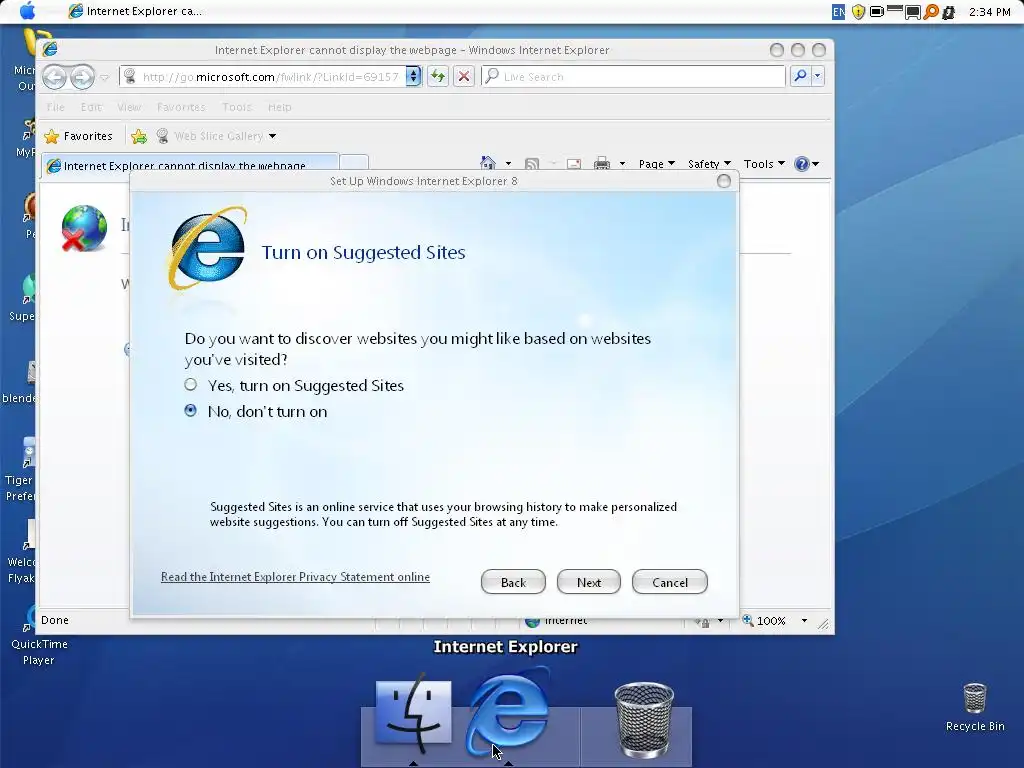Open the Home button dropdown arrow
The image size is (1024, 768).
508,164
